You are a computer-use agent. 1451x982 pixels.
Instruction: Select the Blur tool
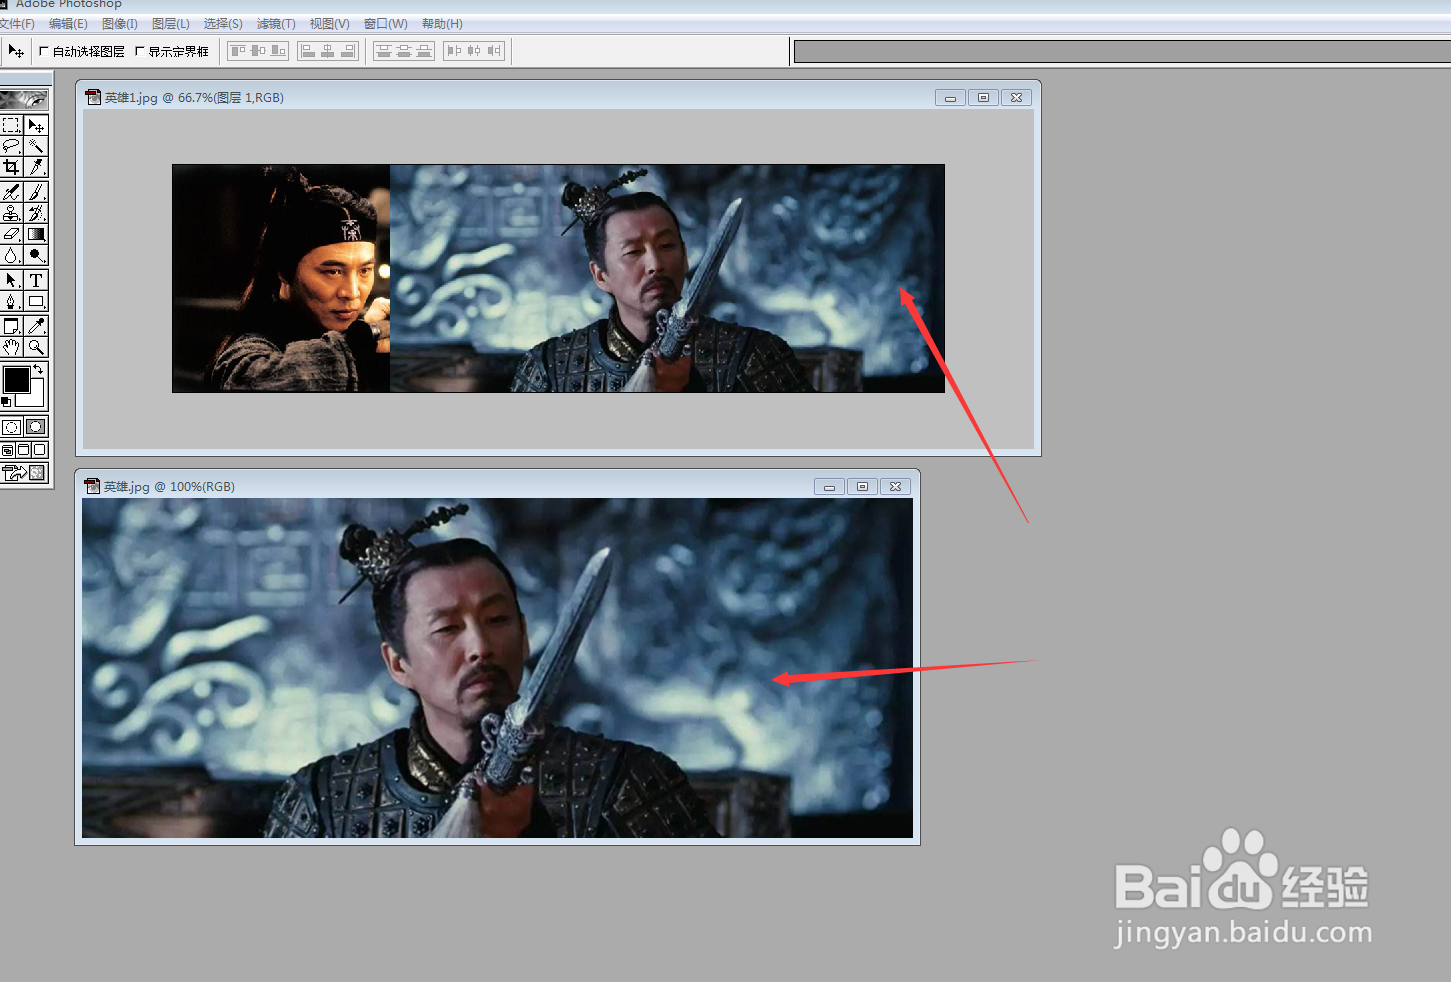pyautogui.click(x=11, y=255)
